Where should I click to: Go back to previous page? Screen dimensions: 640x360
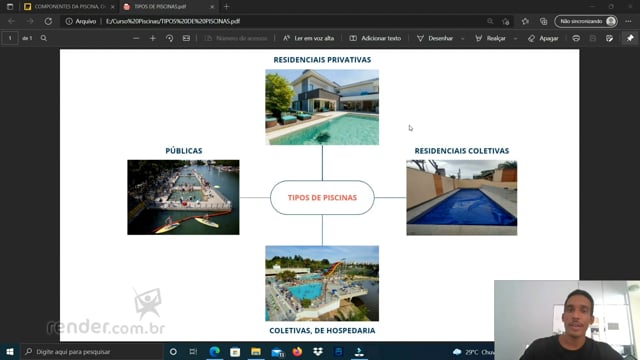[x=11, y=21]
